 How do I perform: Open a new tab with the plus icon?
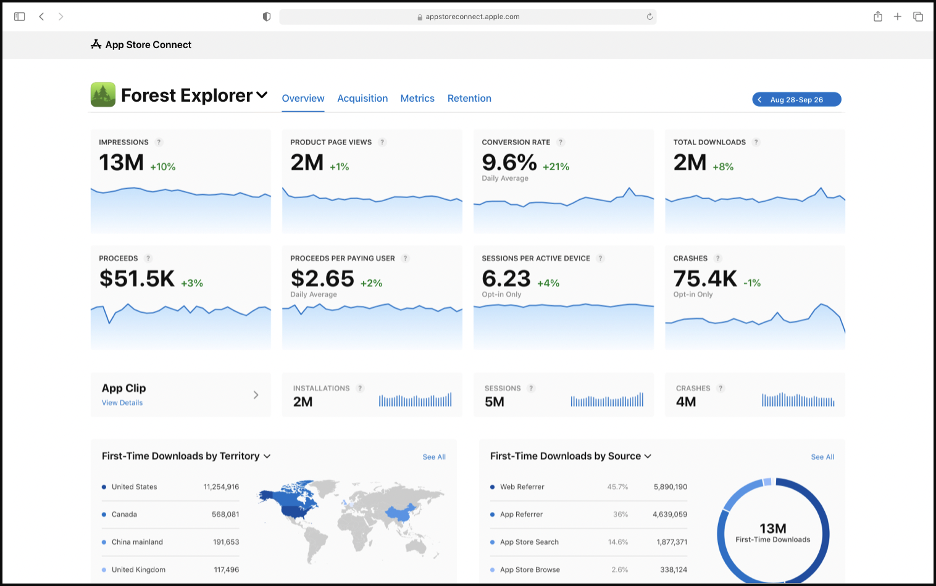tap(898, 16)
